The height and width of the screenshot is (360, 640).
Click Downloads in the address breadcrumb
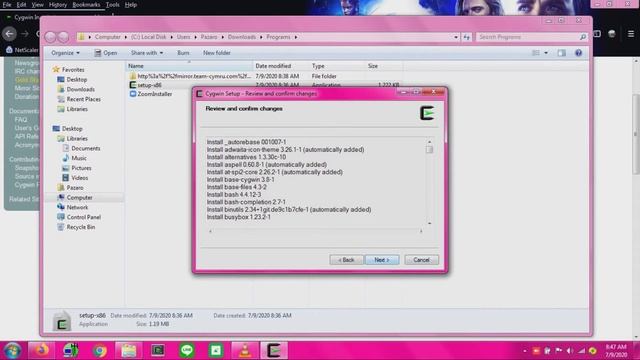(x=242, y=37)
